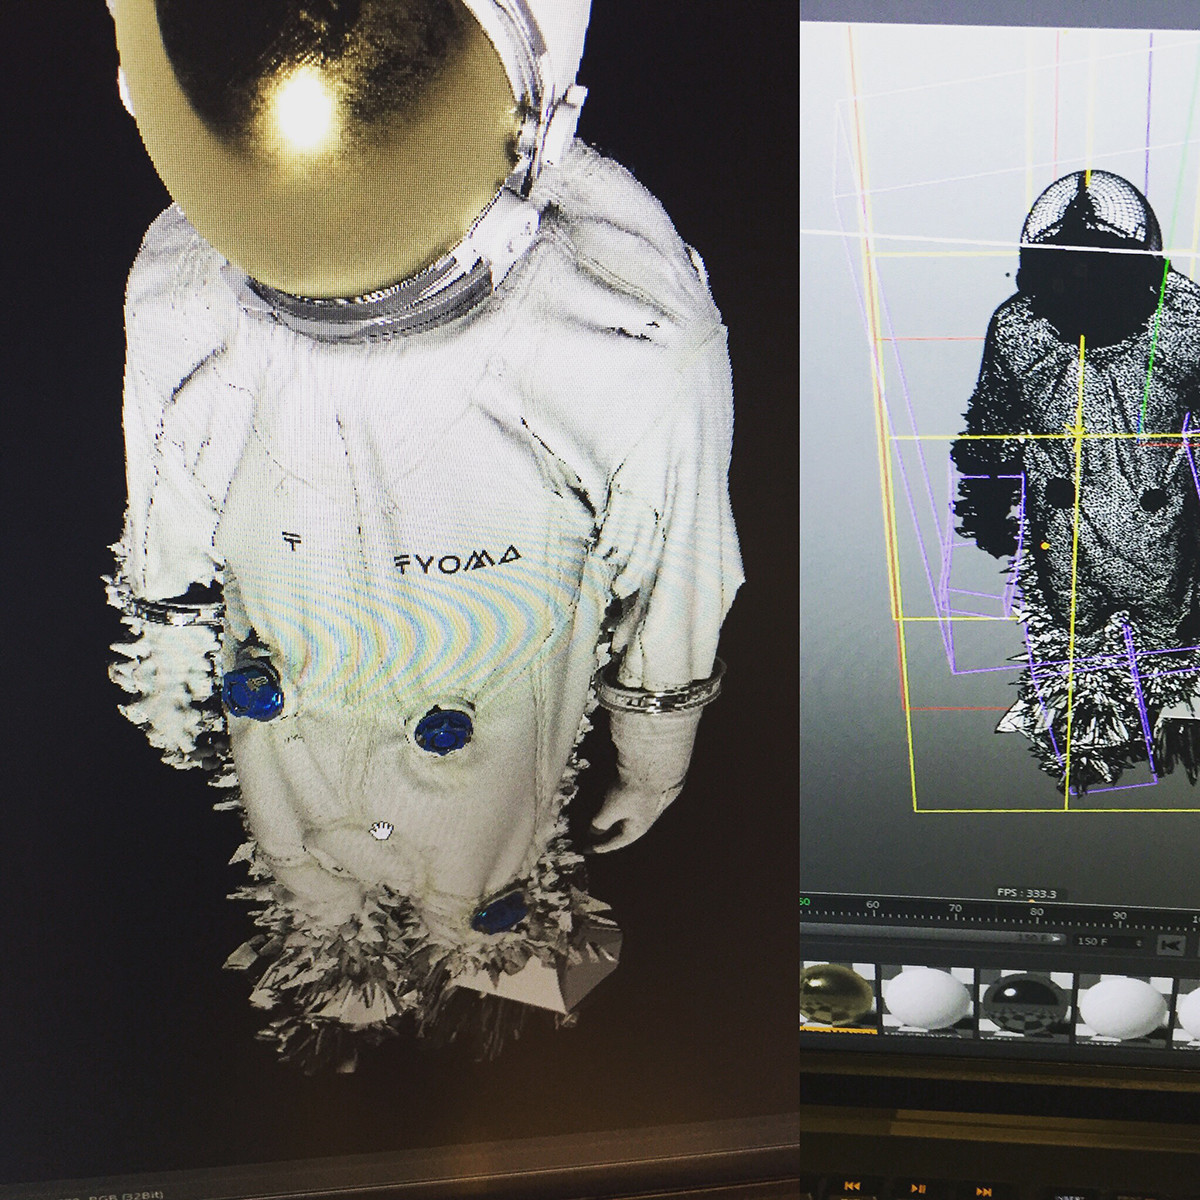Click frame 80 on the timeline ruler
Viewport: 1200px width, 1200px height.
point(1036,917)
